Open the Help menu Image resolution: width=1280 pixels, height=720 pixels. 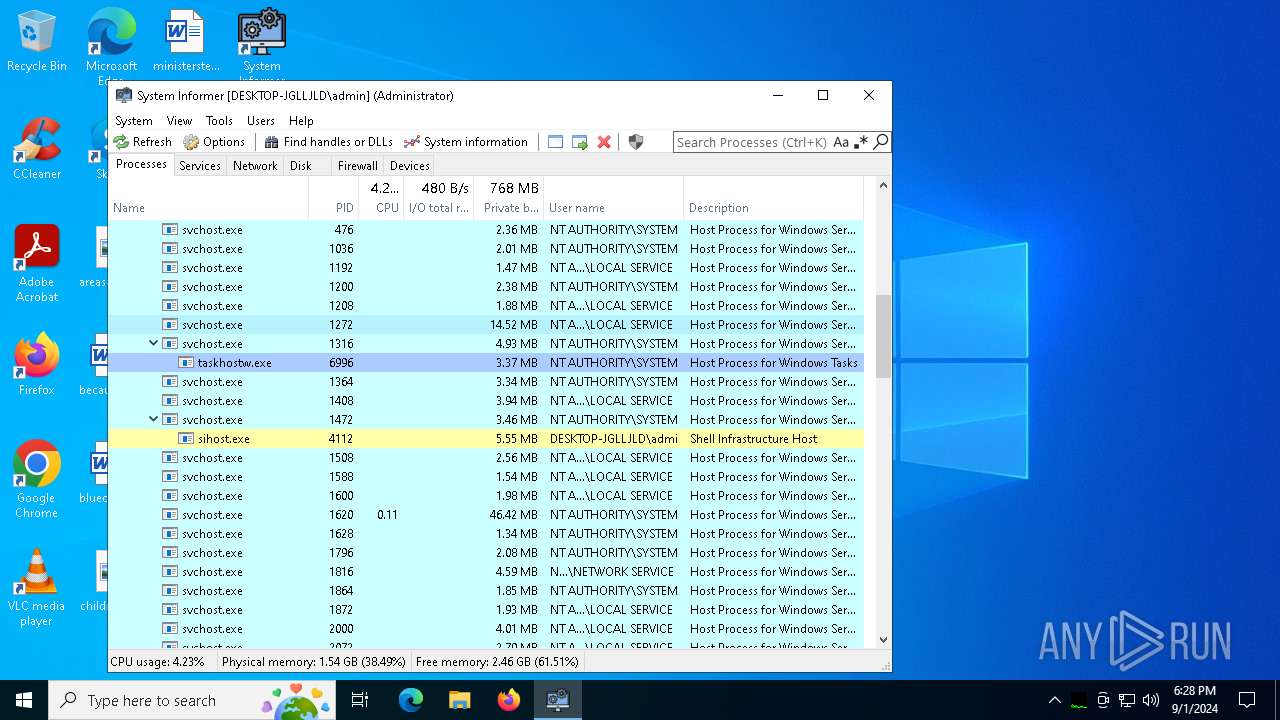(x=301, y=120)
